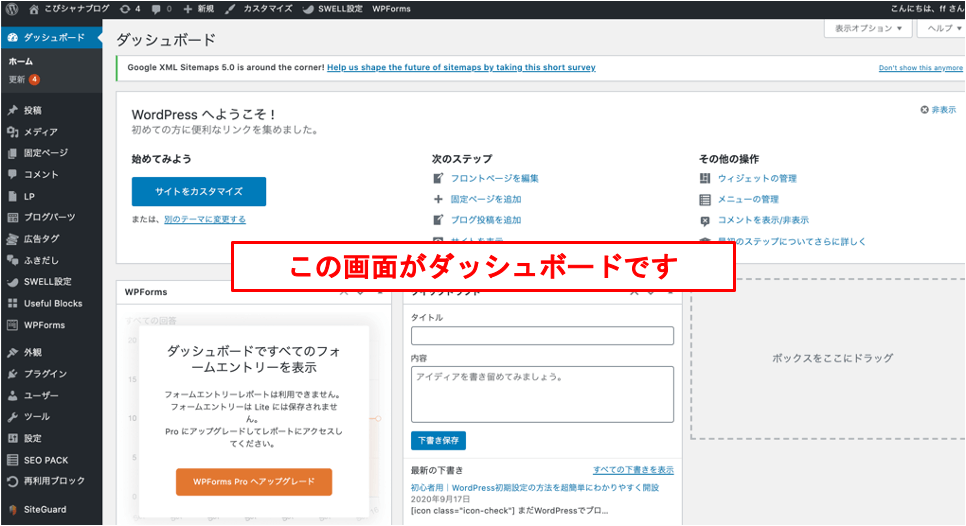Image resolution: width=966 pixels, height=526 pixels.
Task: Click the 固定ページ icon in sidebar
Action: coord(12,153)
